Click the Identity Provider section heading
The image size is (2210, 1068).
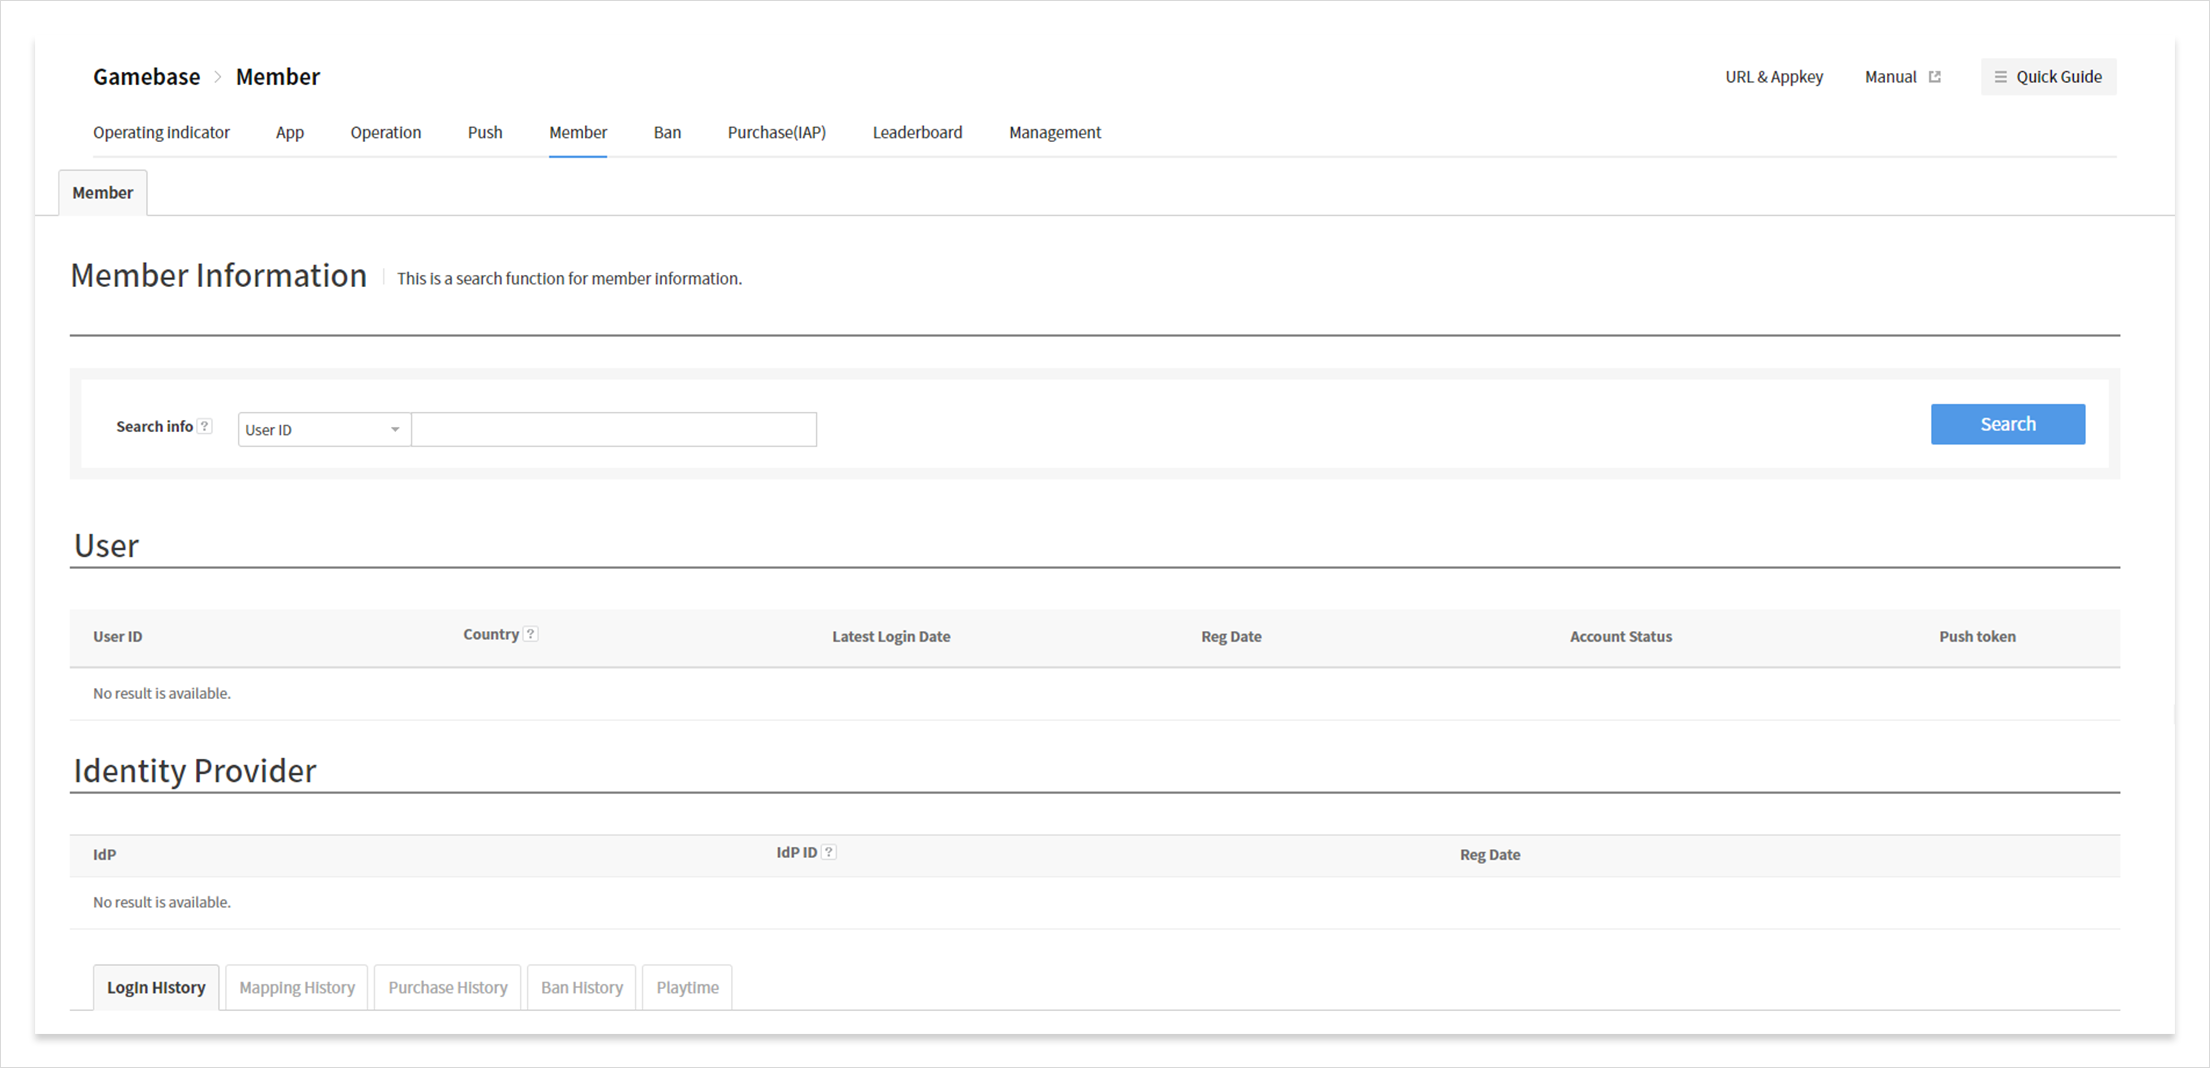pos(195,771)
